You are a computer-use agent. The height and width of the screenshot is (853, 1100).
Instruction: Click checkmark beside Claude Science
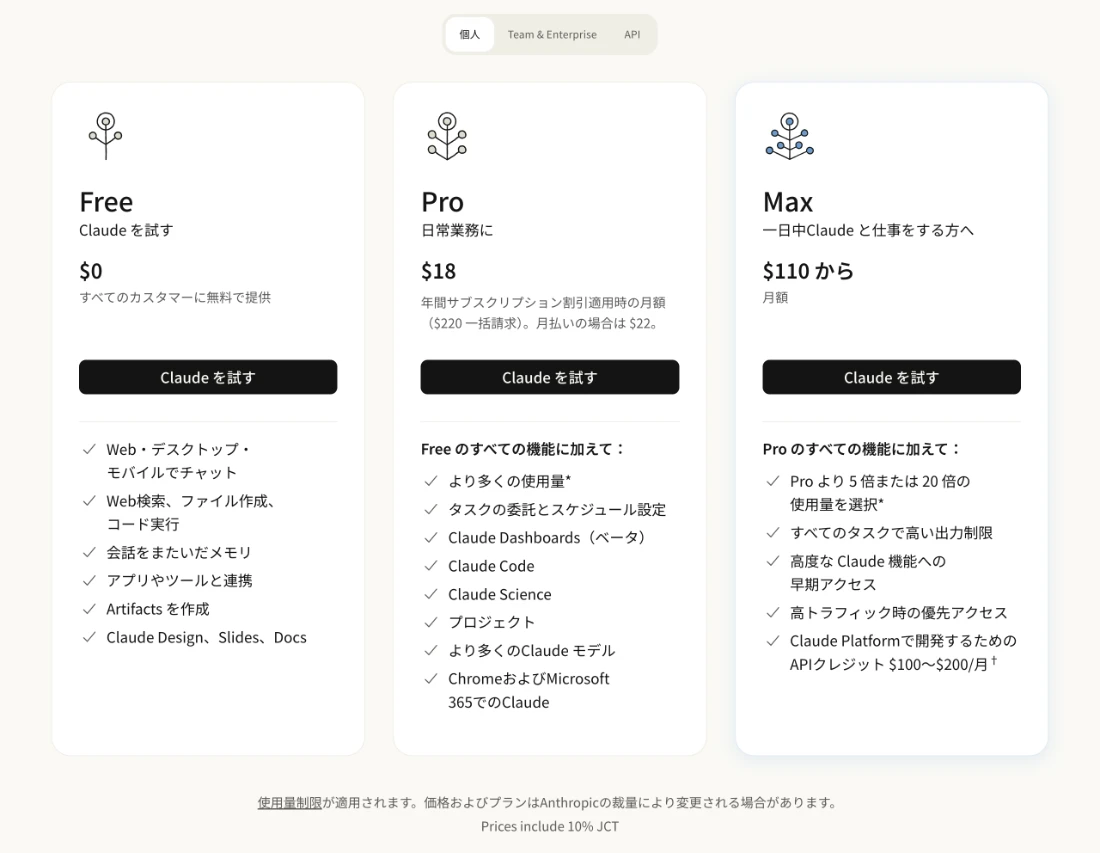pos(431,594)
